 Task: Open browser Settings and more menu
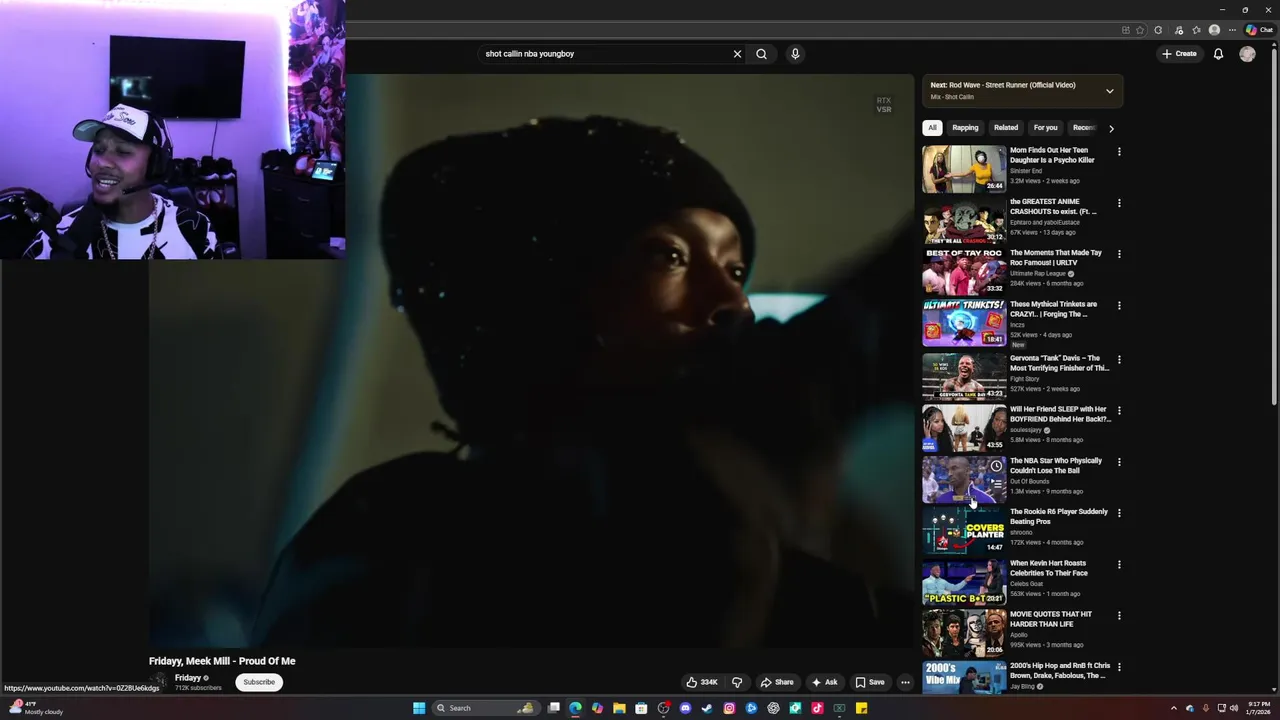(x=1232, y=30)
